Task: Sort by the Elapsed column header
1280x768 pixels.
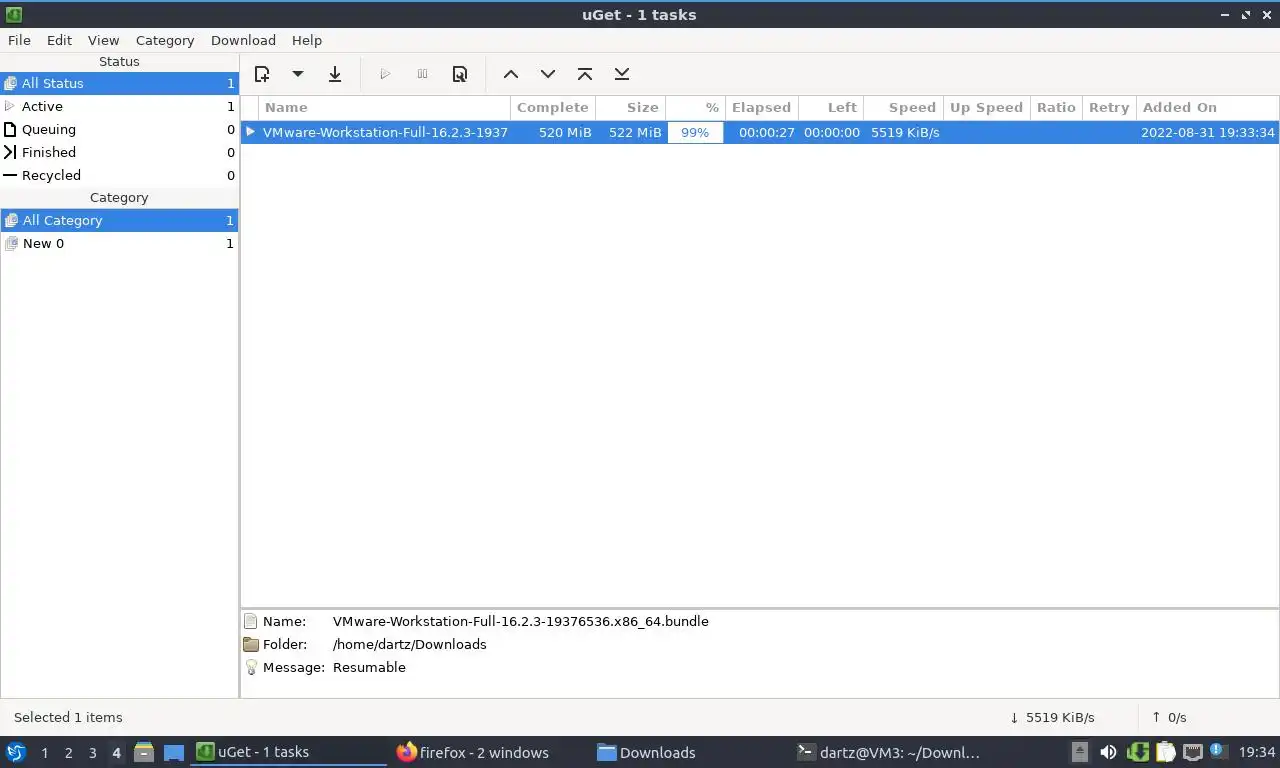Action: click(x=761, y=107)
